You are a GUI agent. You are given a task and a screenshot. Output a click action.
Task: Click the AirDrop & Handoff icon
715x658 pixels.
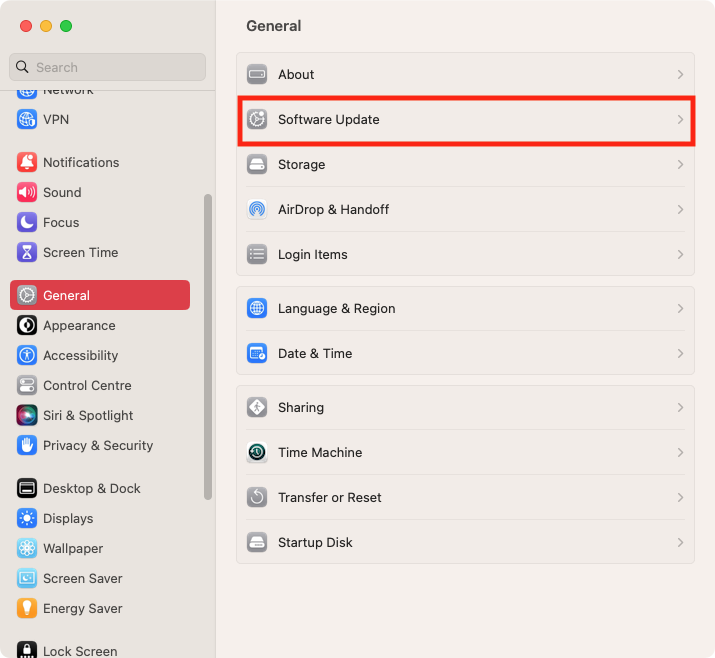point(257,209)
